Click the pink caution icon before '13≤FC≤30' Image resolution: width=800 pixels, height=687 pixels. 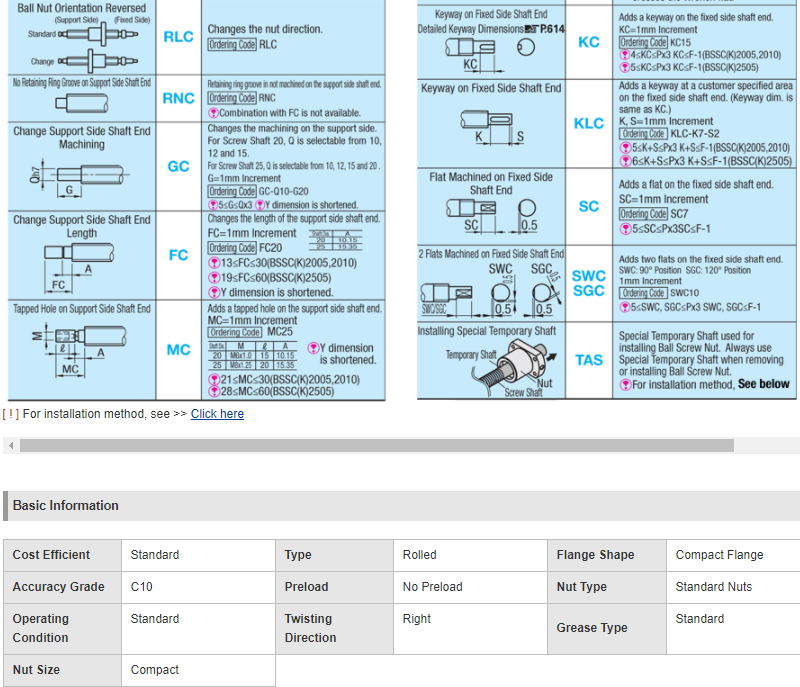[x=214, y=263]
